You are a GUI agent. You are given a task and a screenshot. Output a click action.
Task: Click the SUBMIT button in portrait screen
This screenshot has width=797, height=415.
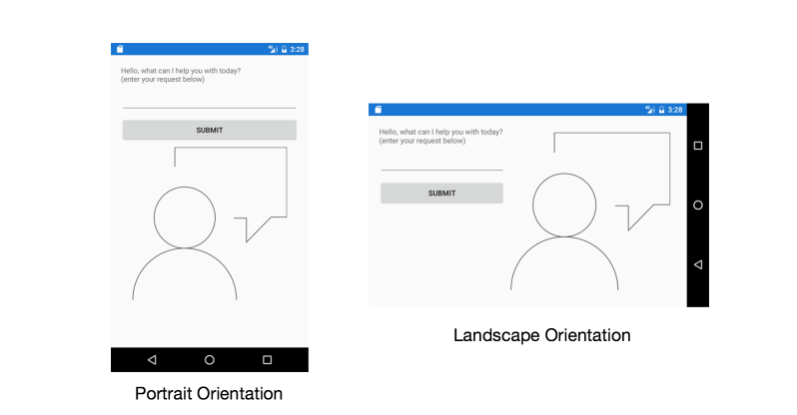209,130
